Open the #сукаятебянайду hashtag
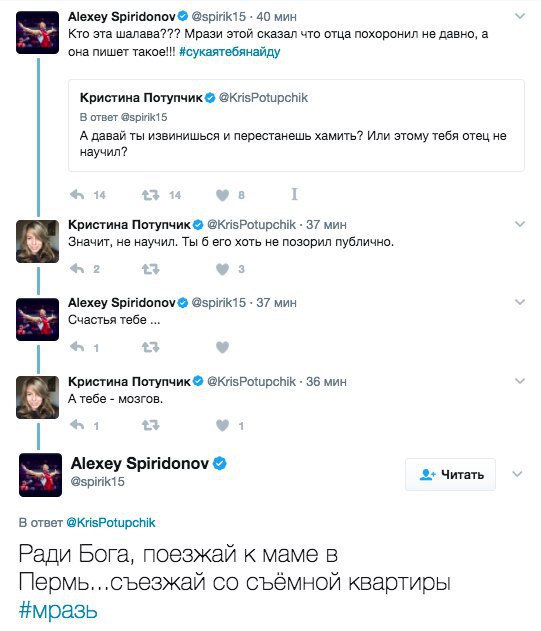The height and width of the screenshot is (631, 541). (229, 52)
